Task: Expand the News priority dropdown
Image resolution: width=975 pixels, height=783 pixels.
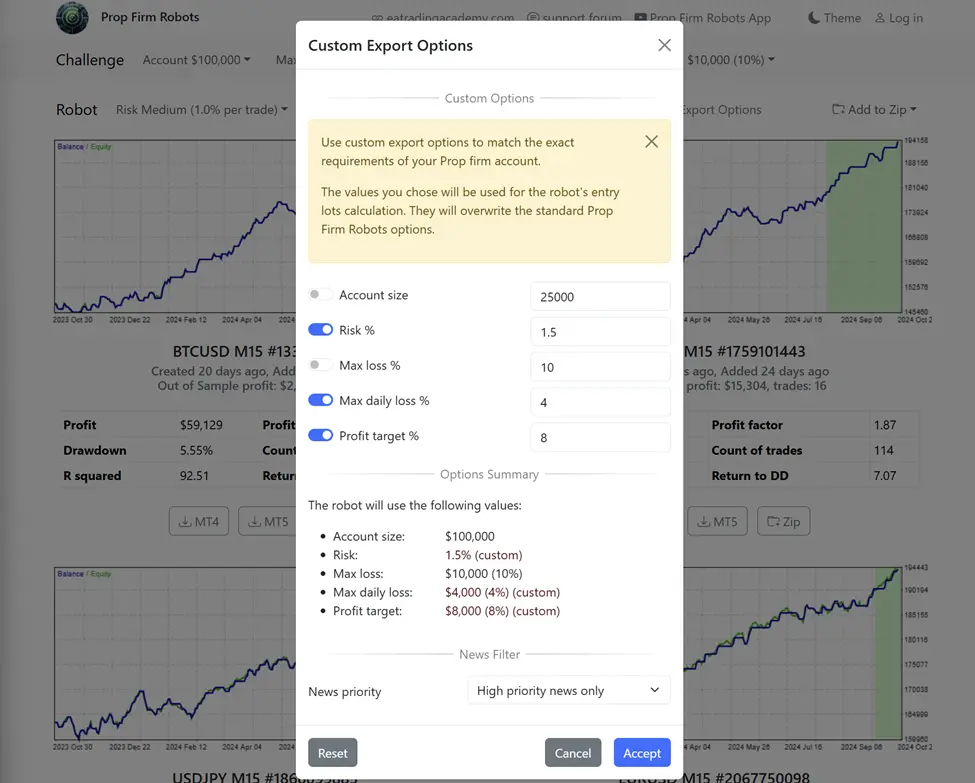Action: tap(568, 690)
